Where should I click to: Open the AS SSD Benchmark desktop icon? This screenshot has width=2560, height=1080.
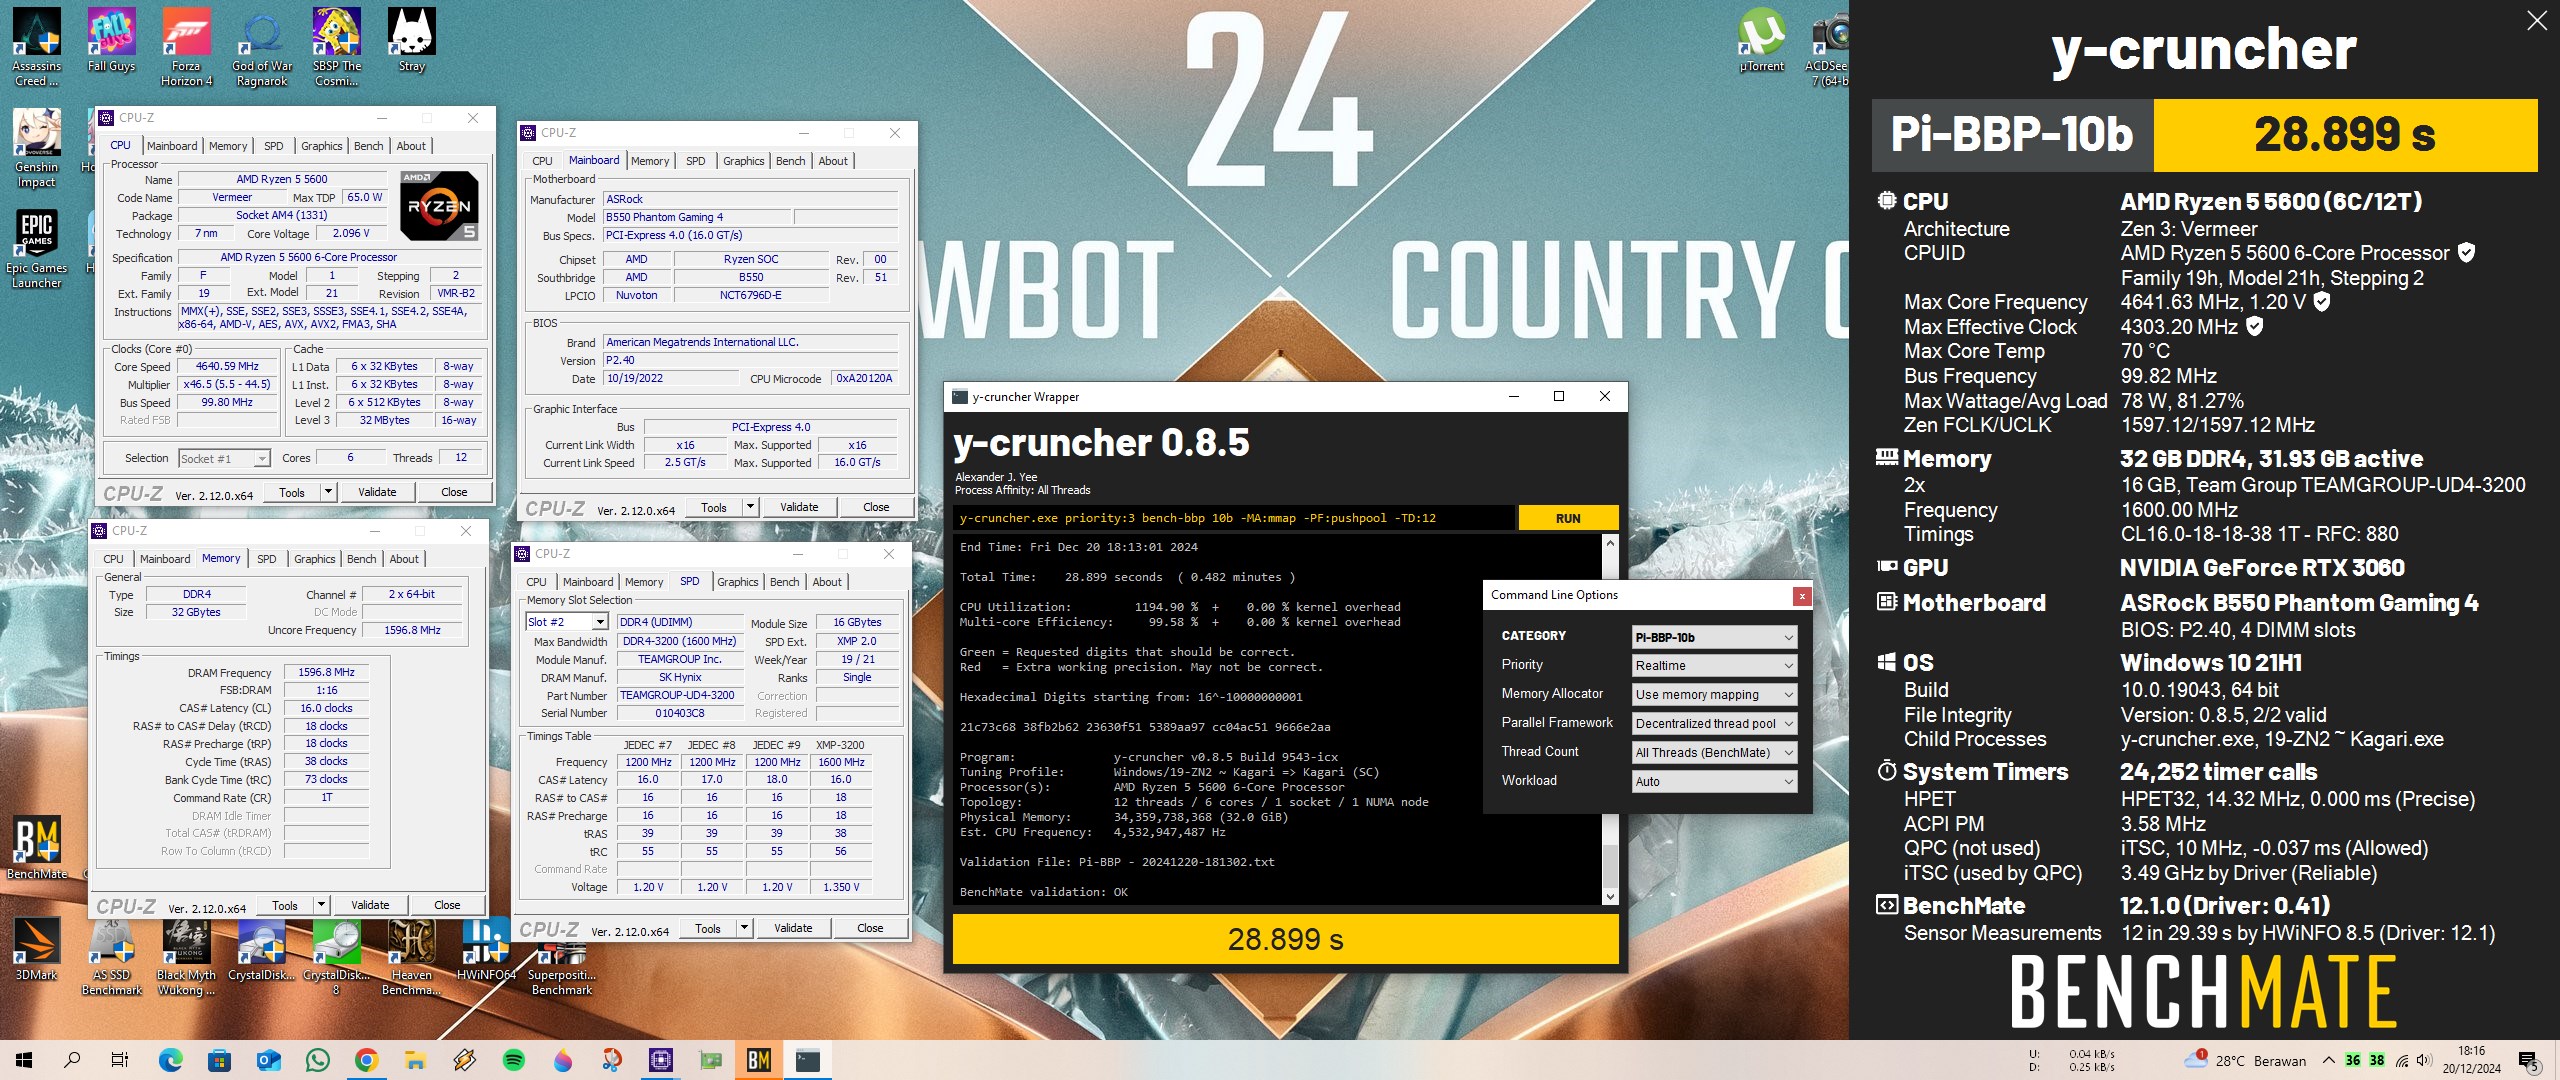[x=111, y=957]
